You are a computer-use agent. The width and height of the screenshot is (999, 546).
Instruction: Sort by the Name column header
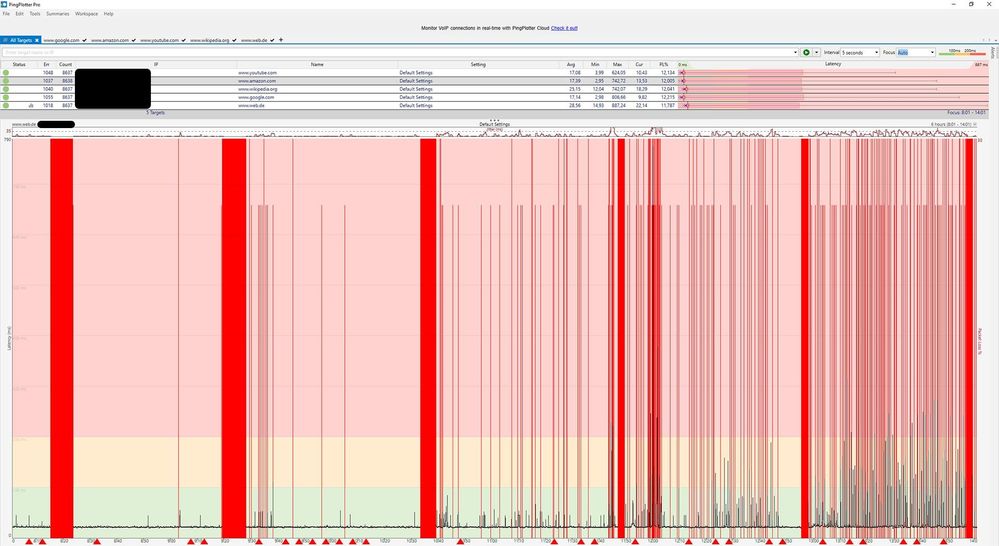pyautogui.click(x=317, y=64)
